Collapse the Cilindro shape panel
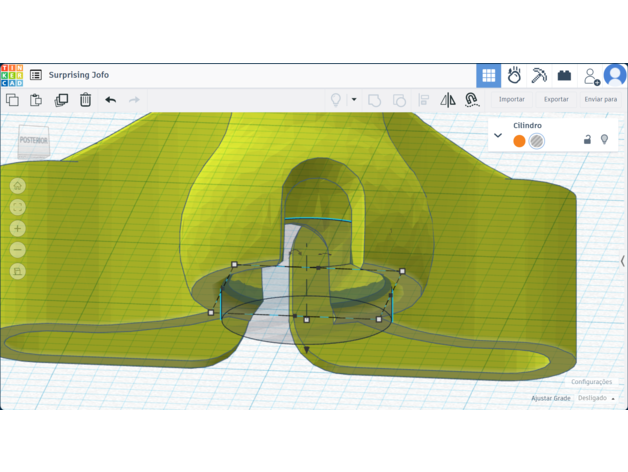 tap(498, 136)
